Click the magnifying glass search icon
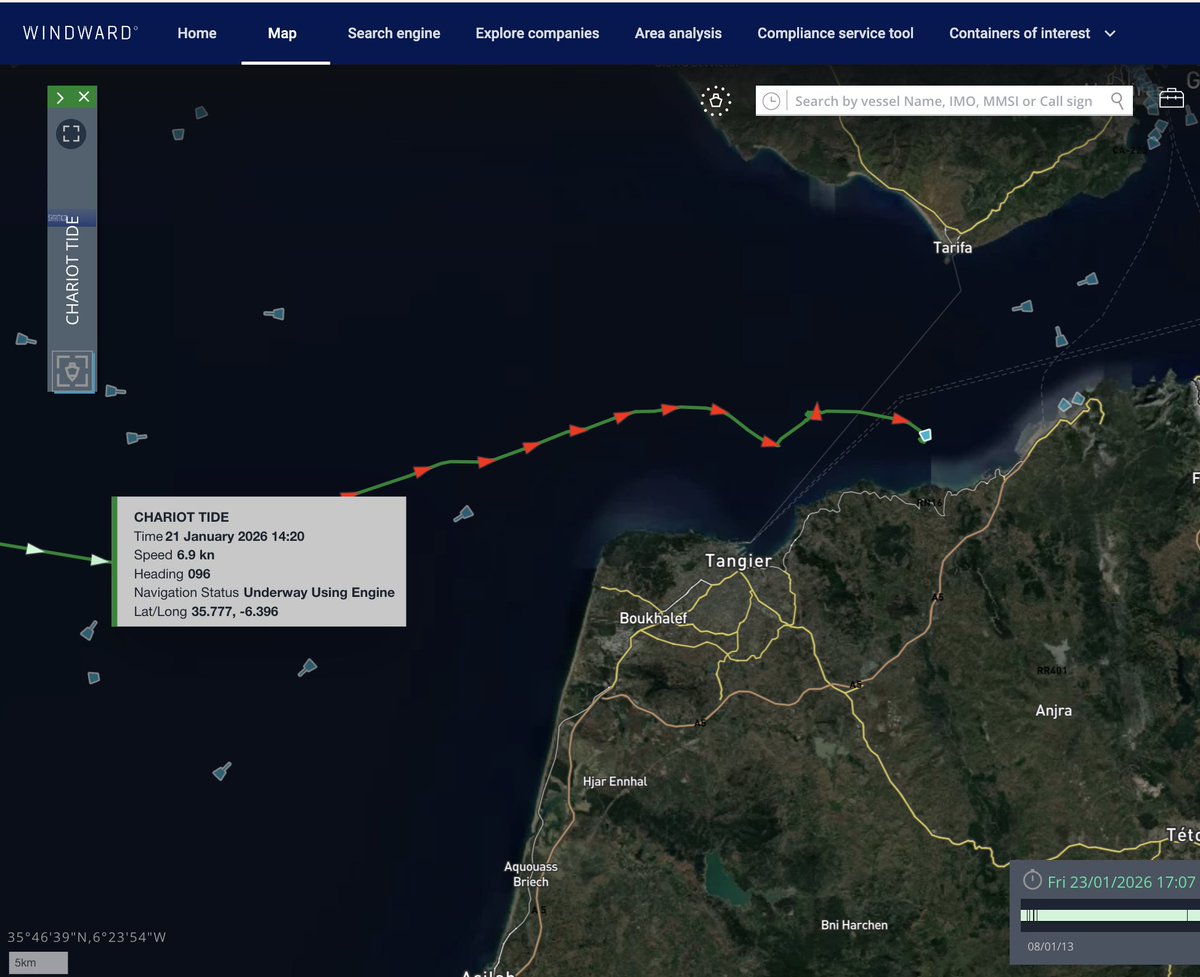This screenshot has height=977, width=1200. click(1117, 100)
